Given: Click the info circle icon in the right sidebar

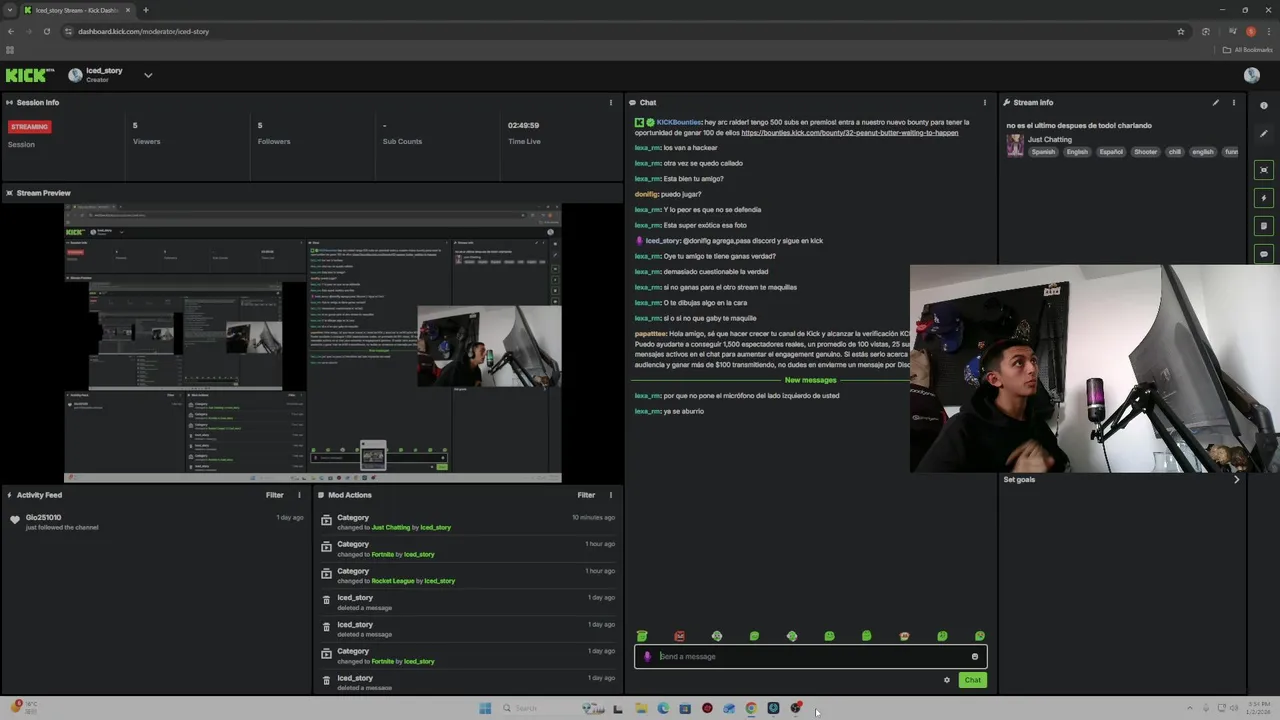Looking at the screenshot, I should [1264, 105].
